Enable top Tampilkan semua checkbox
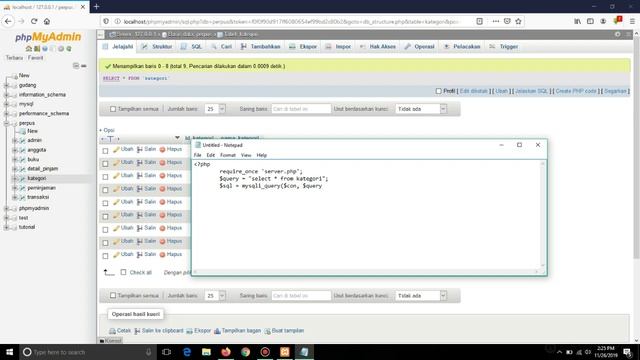This screenshot has height=360, width=640. (113, 109)
